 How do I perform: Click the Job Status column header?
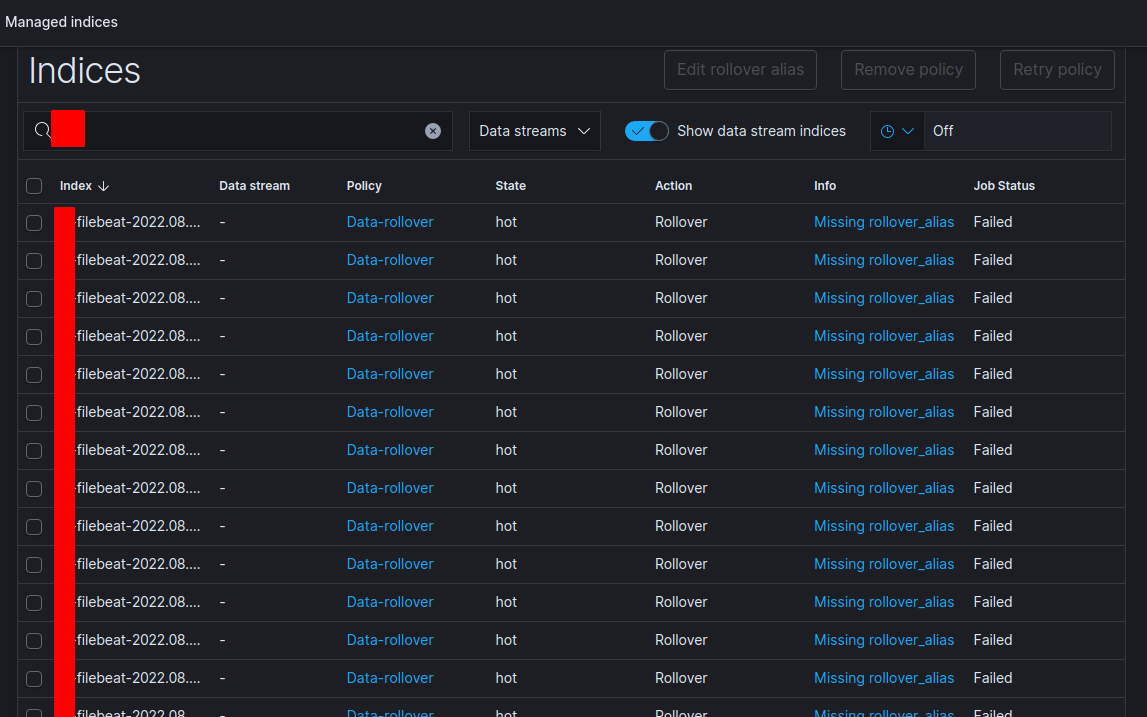1004,186
